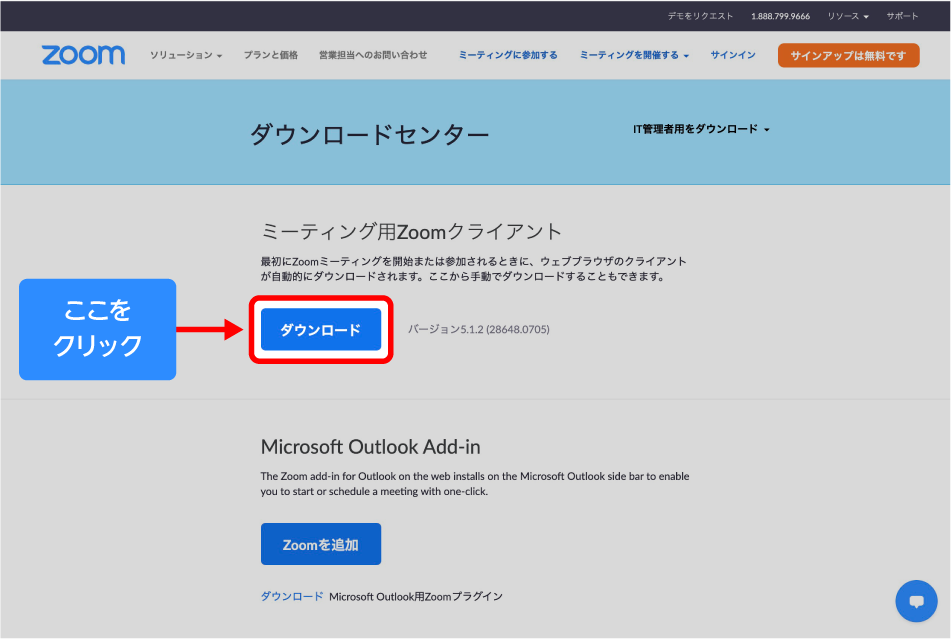Open プランと価格 page
Viewport: 951px width, 639px height.
coord(271,55)
